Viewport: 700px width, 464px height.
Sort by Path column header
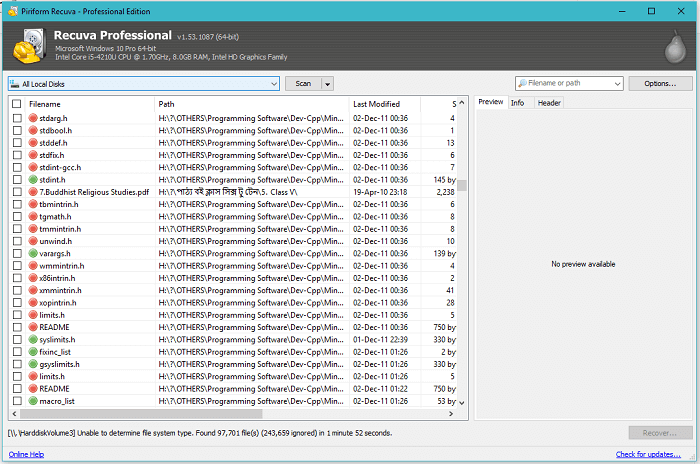(251, 104)
